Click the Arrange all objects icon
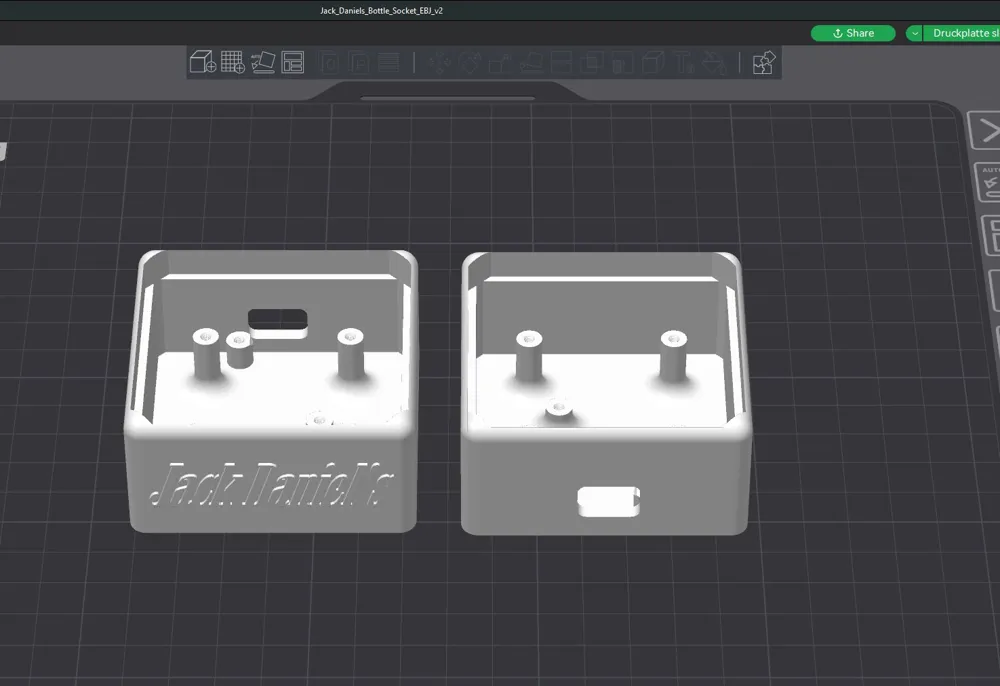This screenshot has height=686, width=1000. 293,62
